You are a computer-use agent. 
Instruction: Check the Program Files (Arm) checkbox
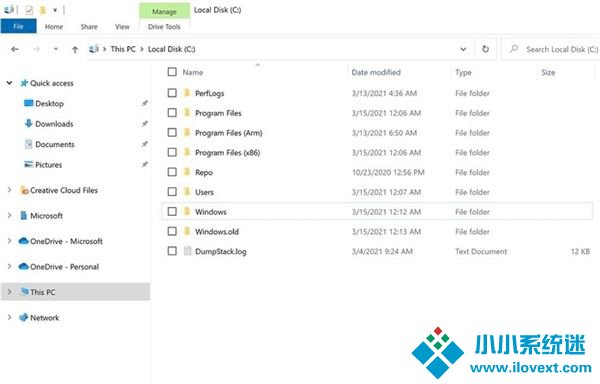click(172, 133)
